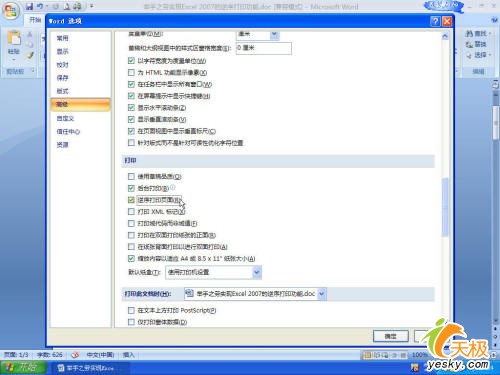Click previous page arrow on Word vertical scrollbar

495,329
